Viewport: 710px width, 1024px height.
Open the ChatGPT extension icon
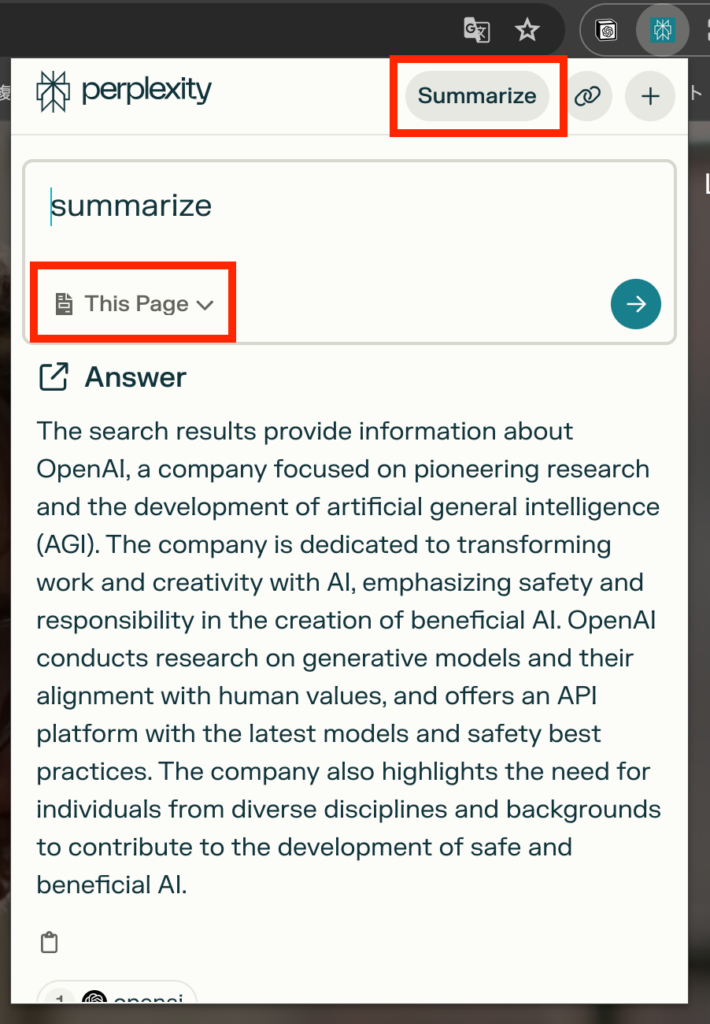tap(607, 30)
